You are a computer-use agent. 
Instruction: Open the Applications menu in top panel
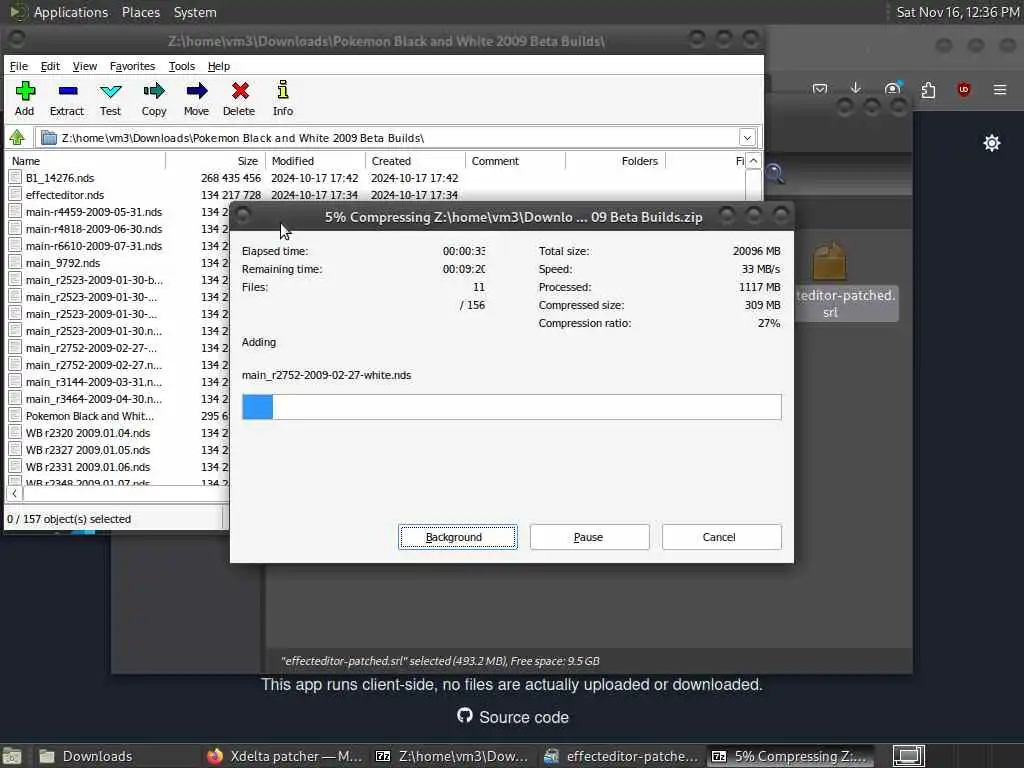click(x=71, y=12)
